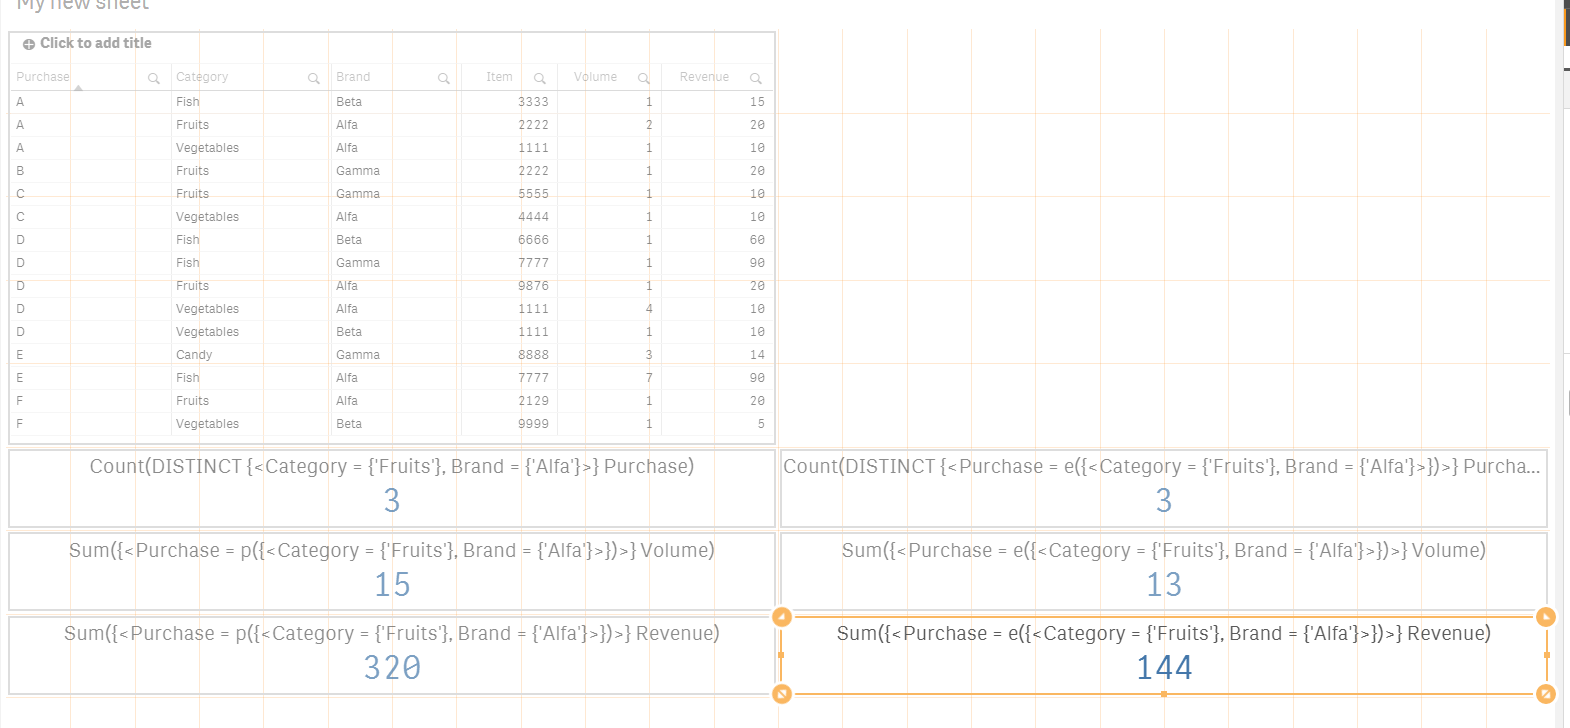This screenshot has width=1570, height=728.
Task: Click Category Fish in Item 6666 row
Action: [188, 240]
